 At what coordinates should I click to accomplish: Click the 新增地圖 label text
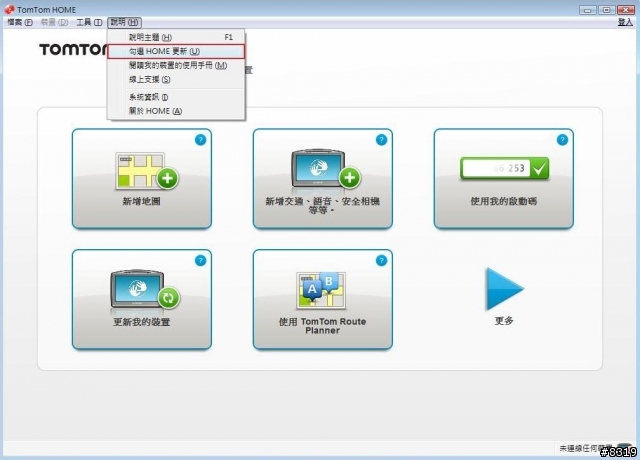coord(142,201)
